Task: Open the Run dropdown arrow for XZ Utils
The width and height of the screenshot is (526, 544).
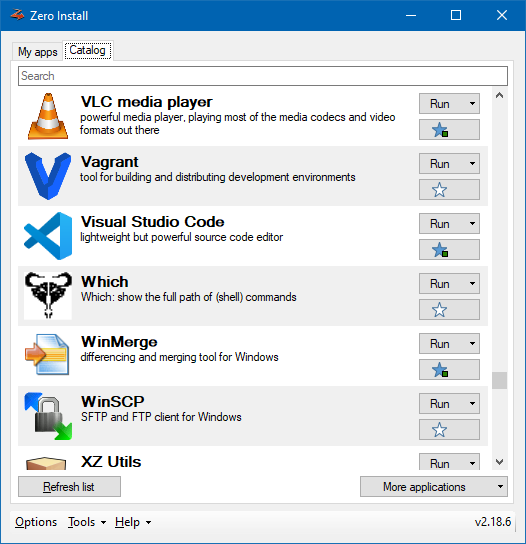Action: [x=472, y=463]
